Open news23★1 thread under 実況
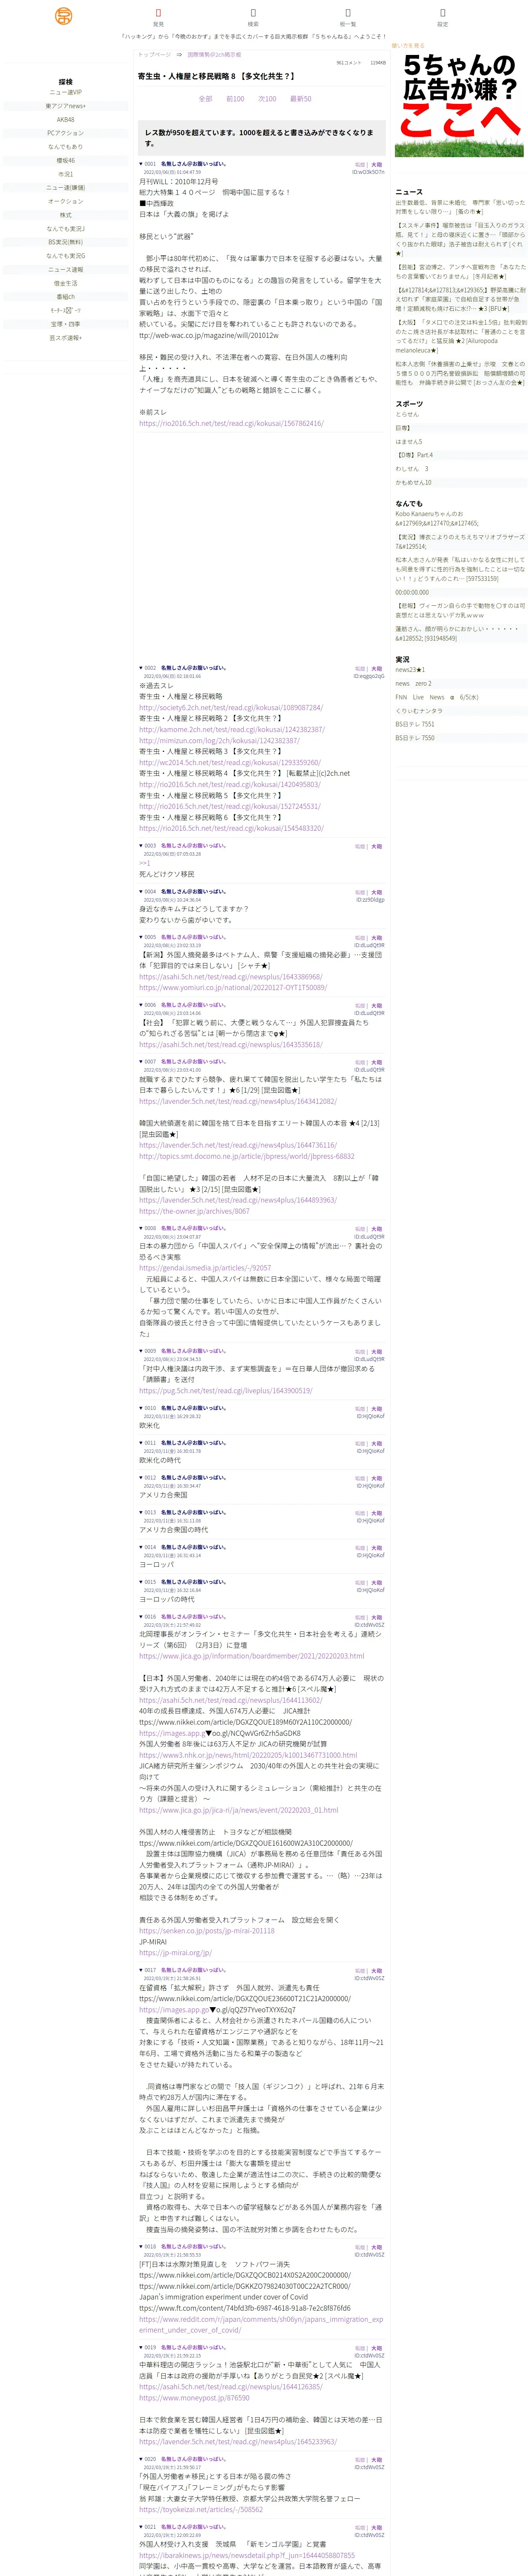The image size is (528, 2576). [409, 670]
